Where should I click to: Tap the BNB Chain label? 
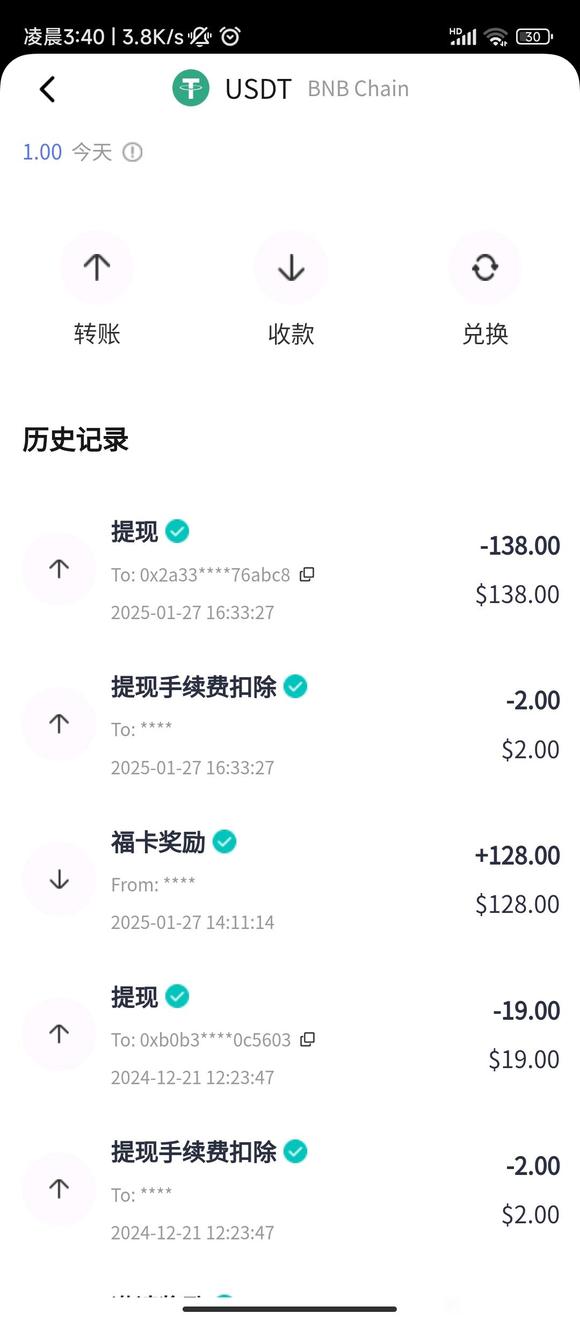(358, 89)
